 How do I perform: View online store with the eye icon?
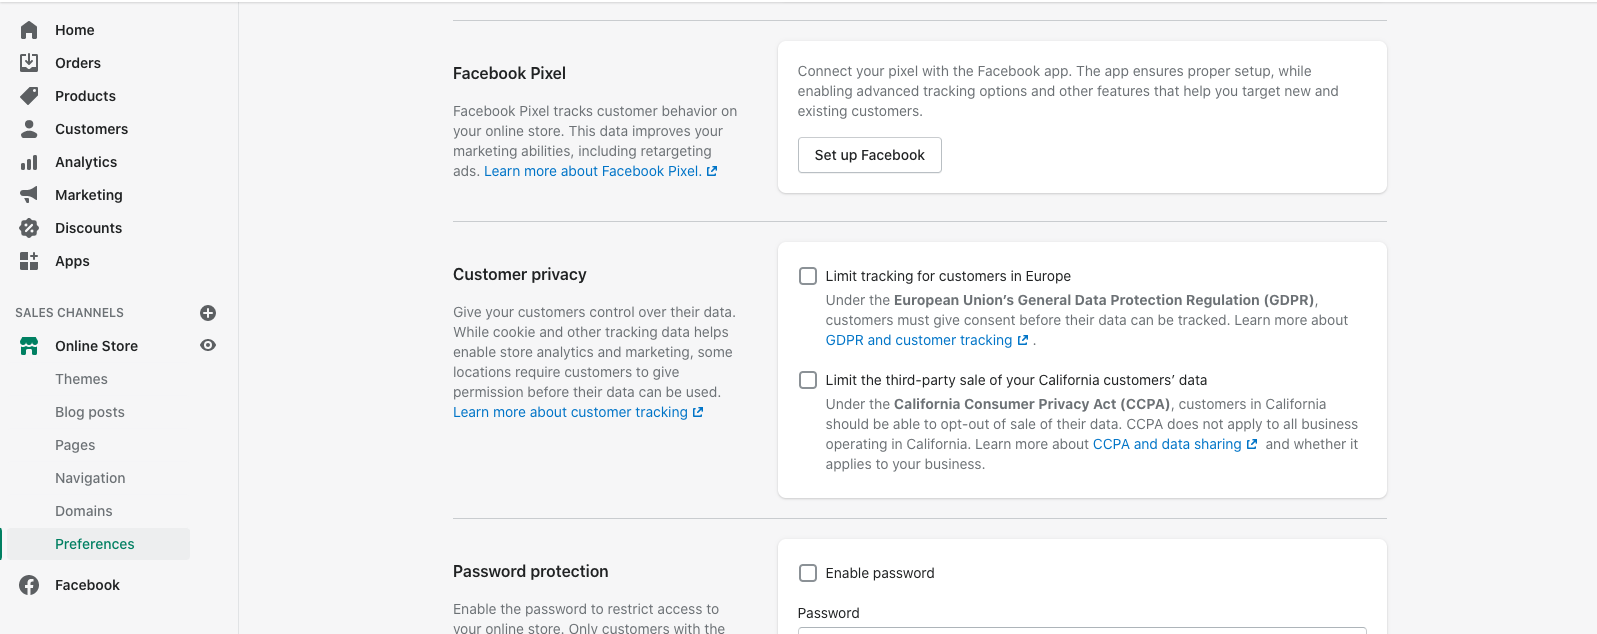click(x=208, y=345)
